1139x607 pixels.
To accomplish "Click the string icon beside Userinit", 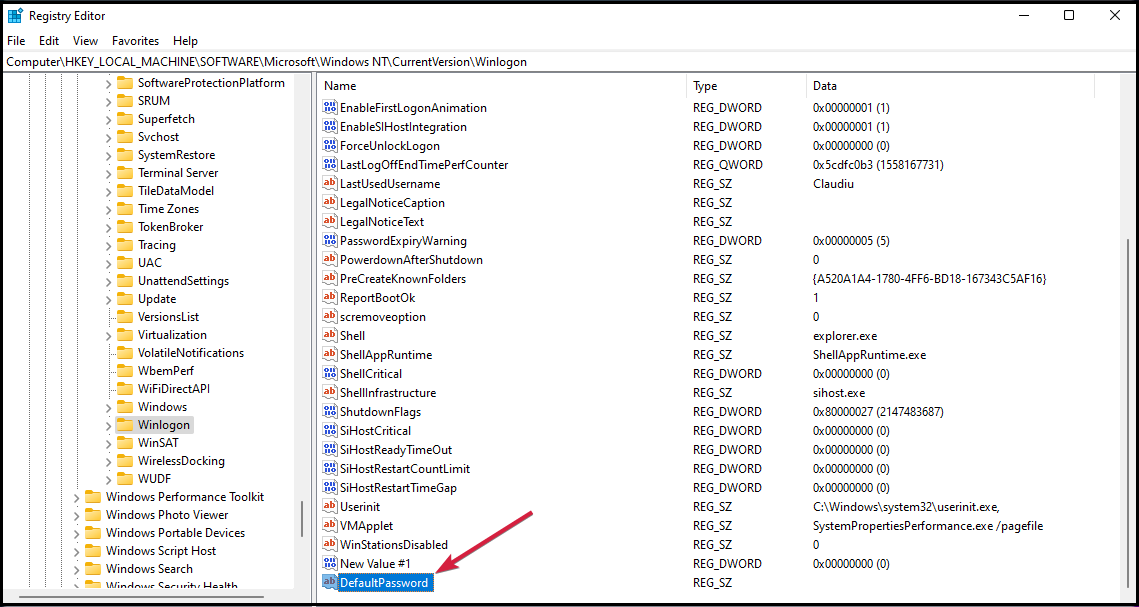I will 330,506.
